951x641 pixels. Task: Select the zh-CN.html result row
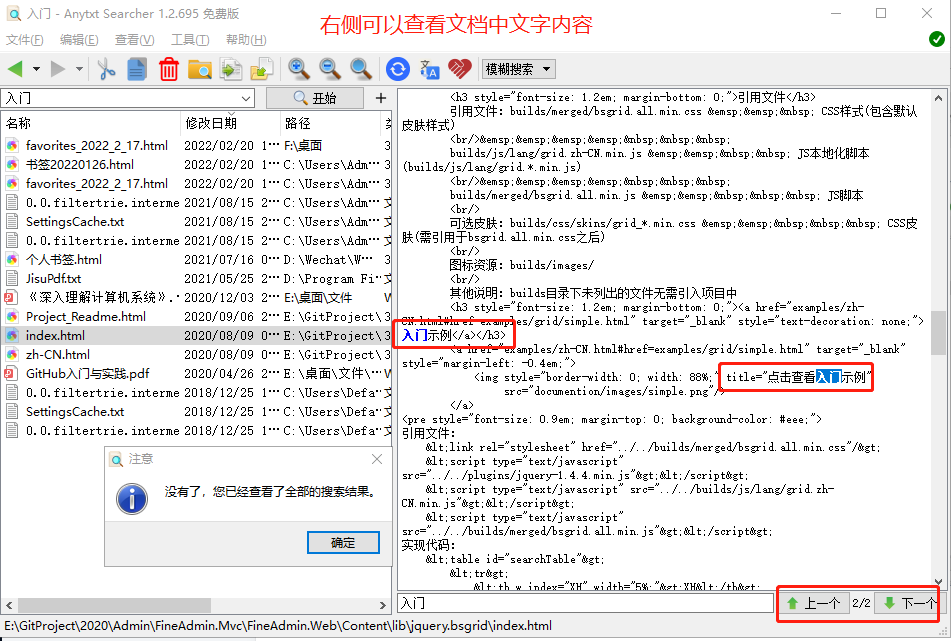click(197, 354)
